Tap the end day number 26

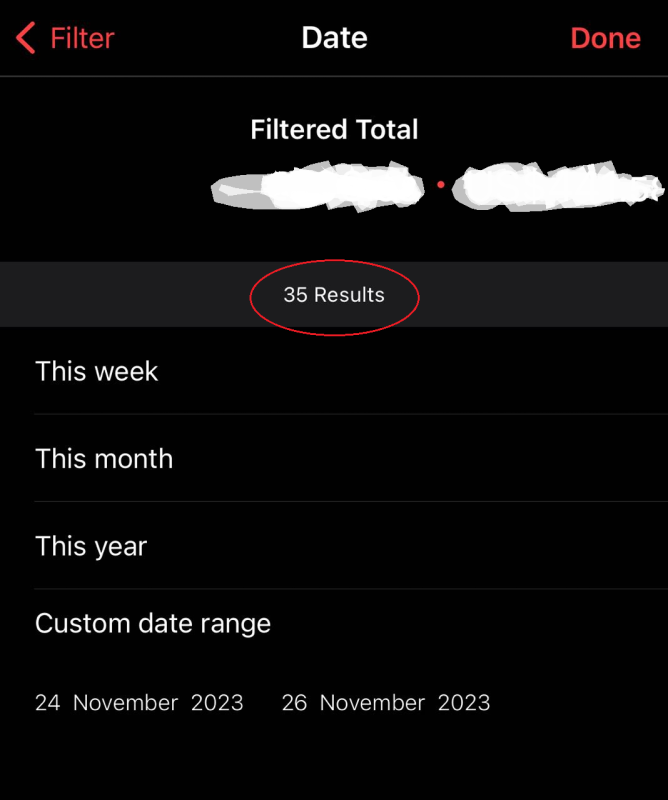click(294, 703)
